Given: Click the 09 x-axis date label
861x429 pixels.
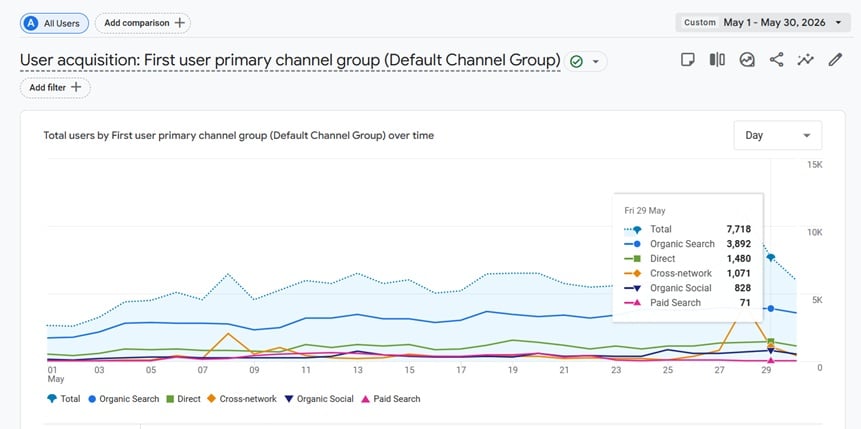Looking at the screenshot, I should click(254, 370).
